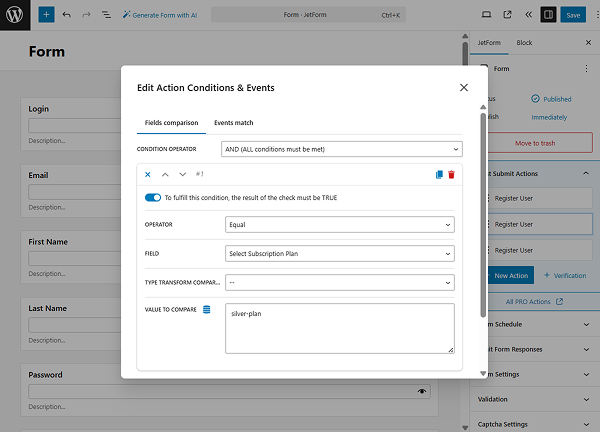Click the silver-plan value text area
The image size is (600, 432).
click(340, 328)
